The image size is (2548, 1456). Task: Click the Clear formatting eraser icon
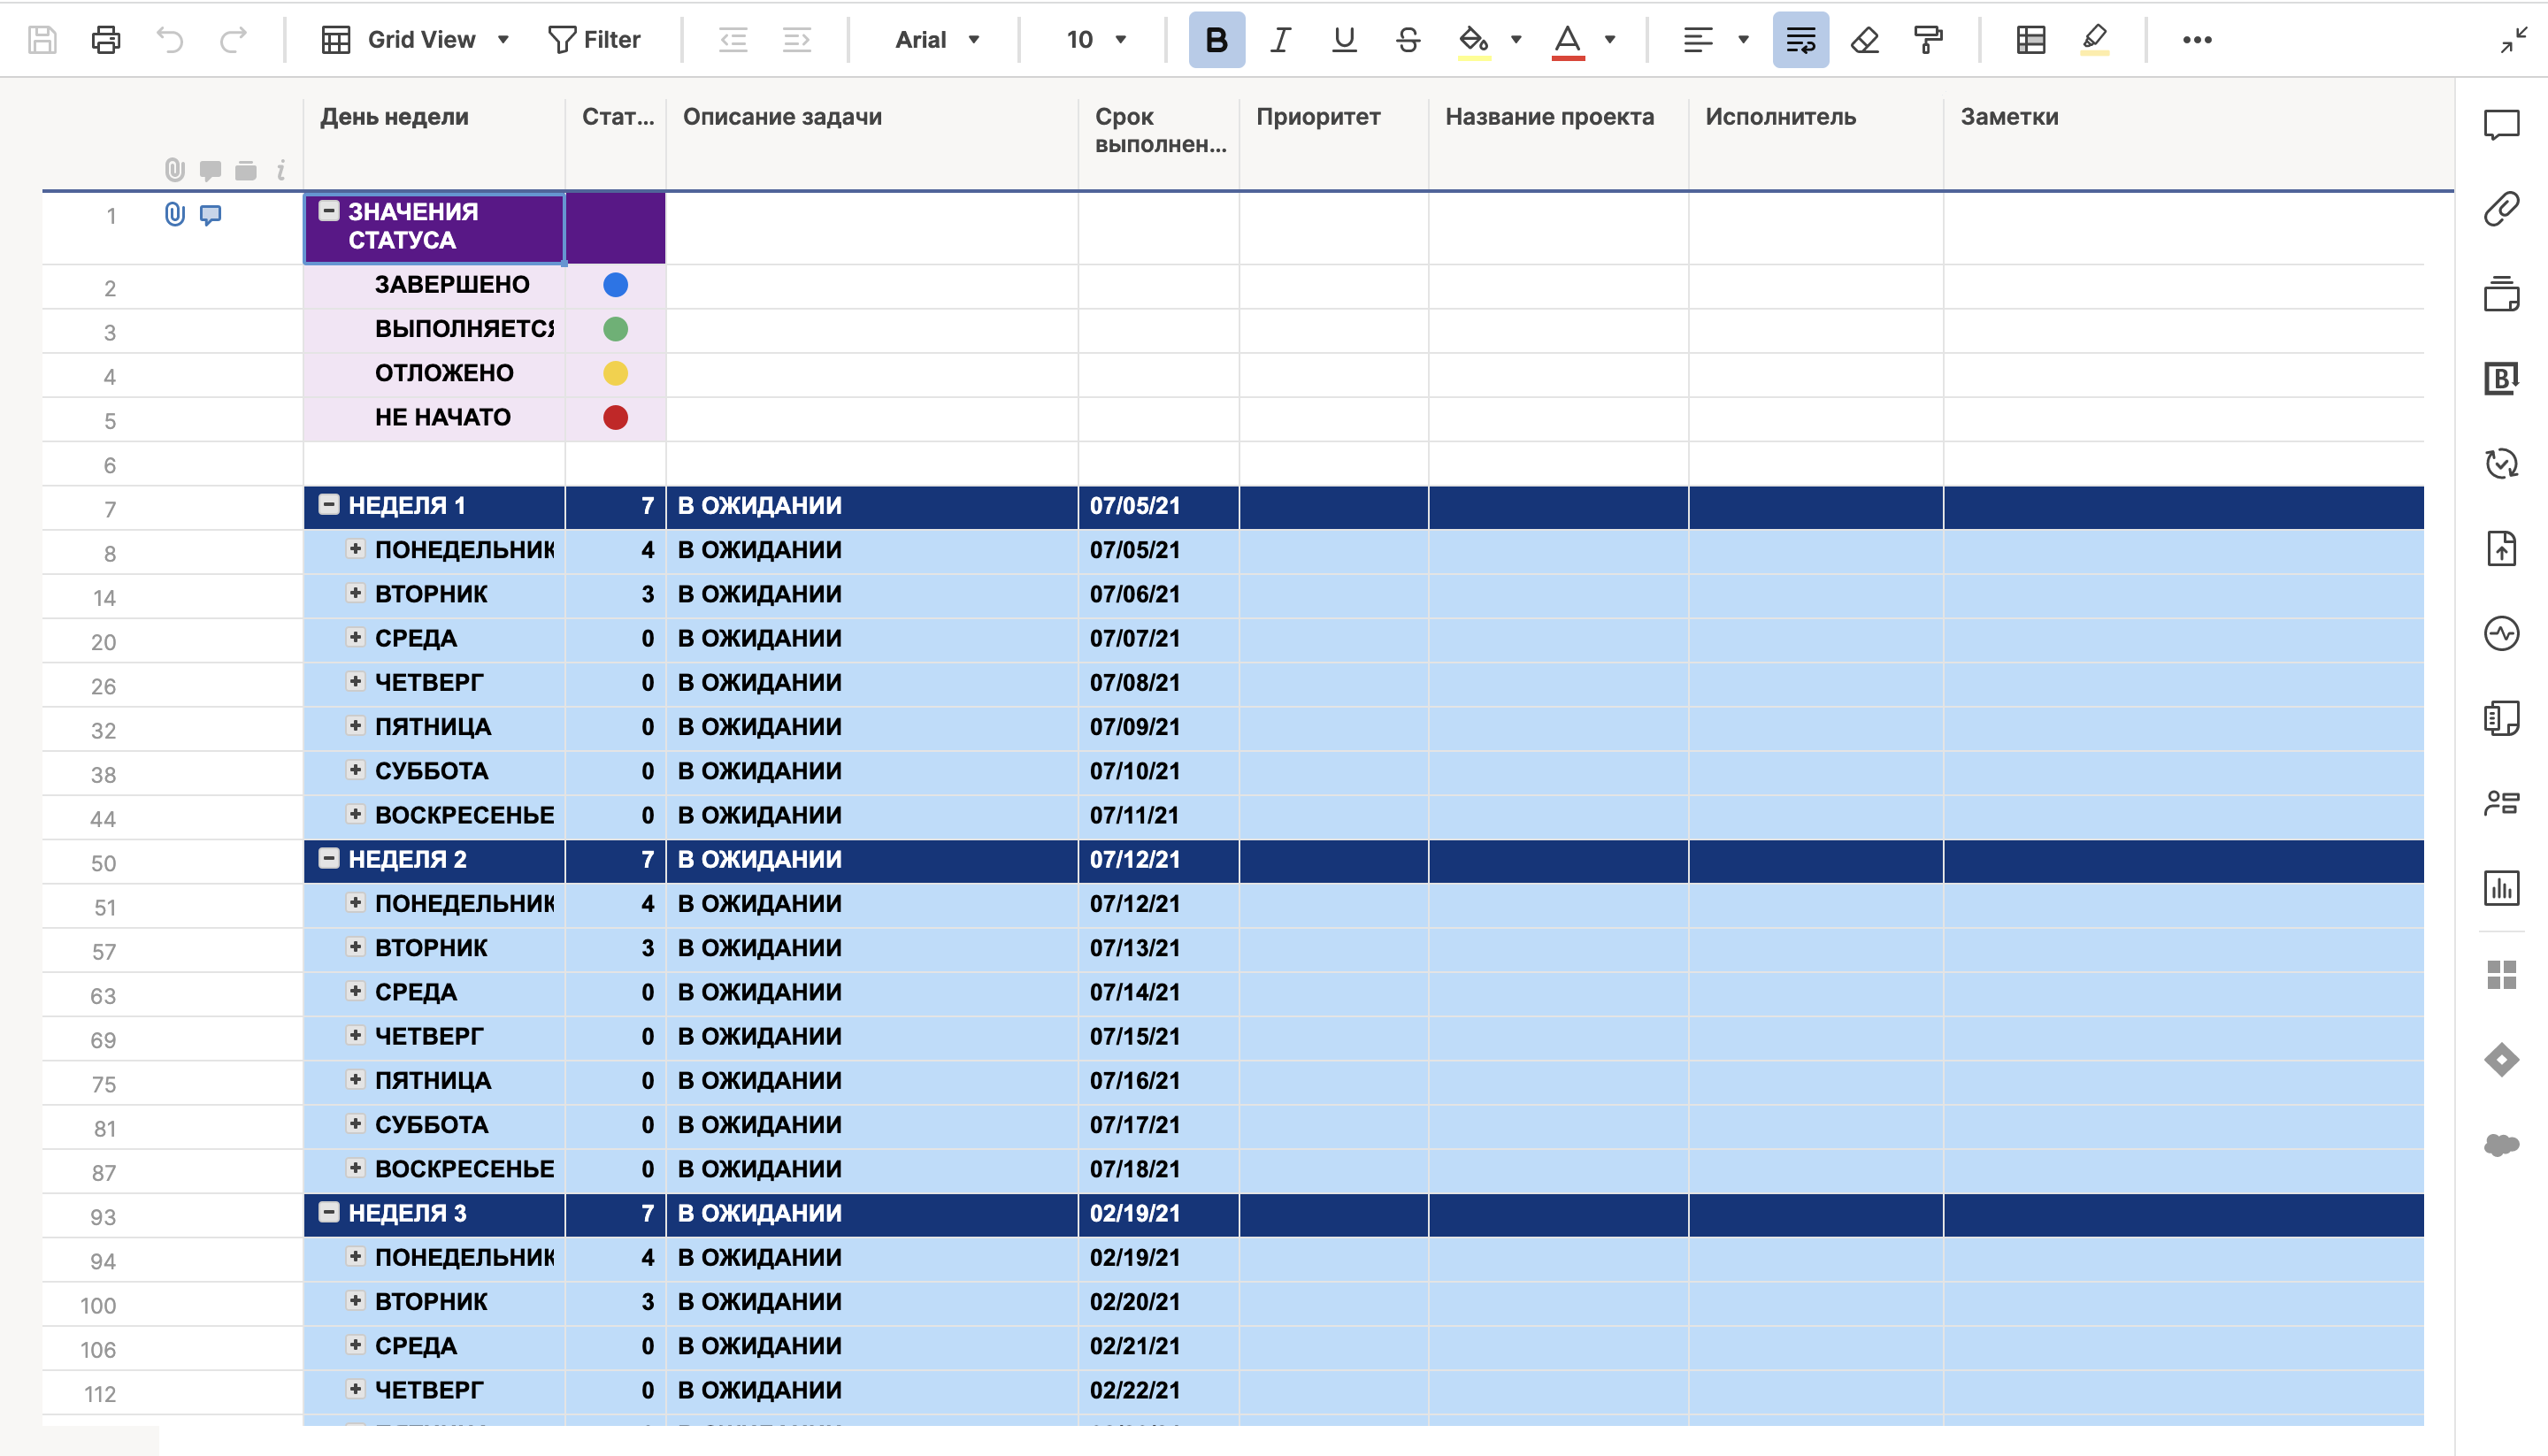(1864, 40)
